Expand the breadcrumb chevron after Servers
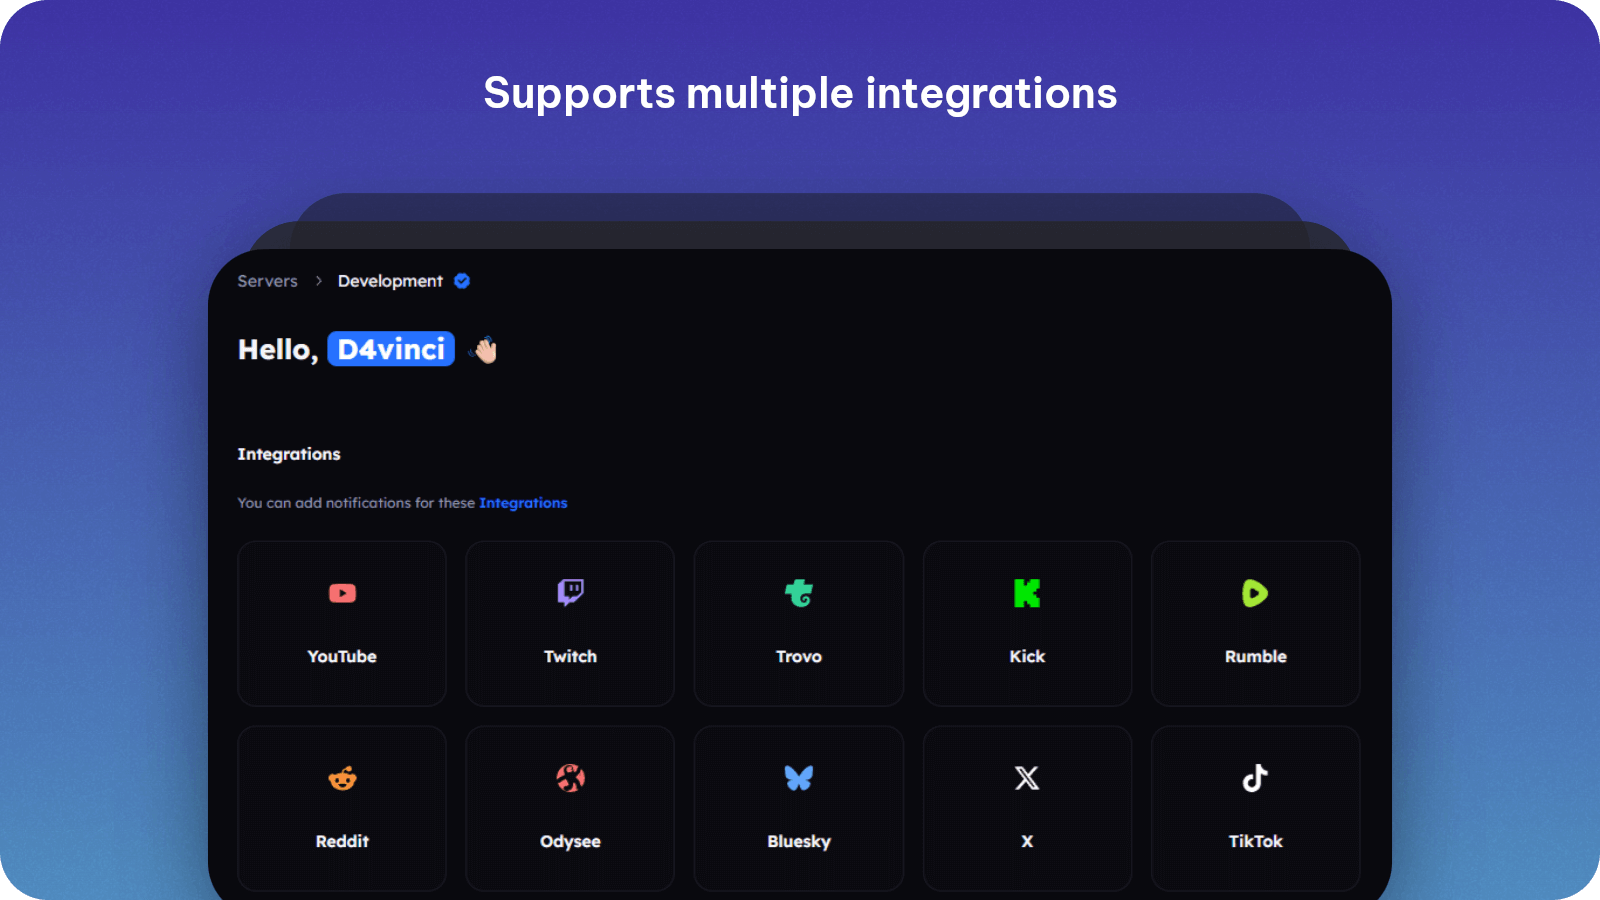Screen dimensions: 1600x900 pyautogui.click(x=317, y=281)
